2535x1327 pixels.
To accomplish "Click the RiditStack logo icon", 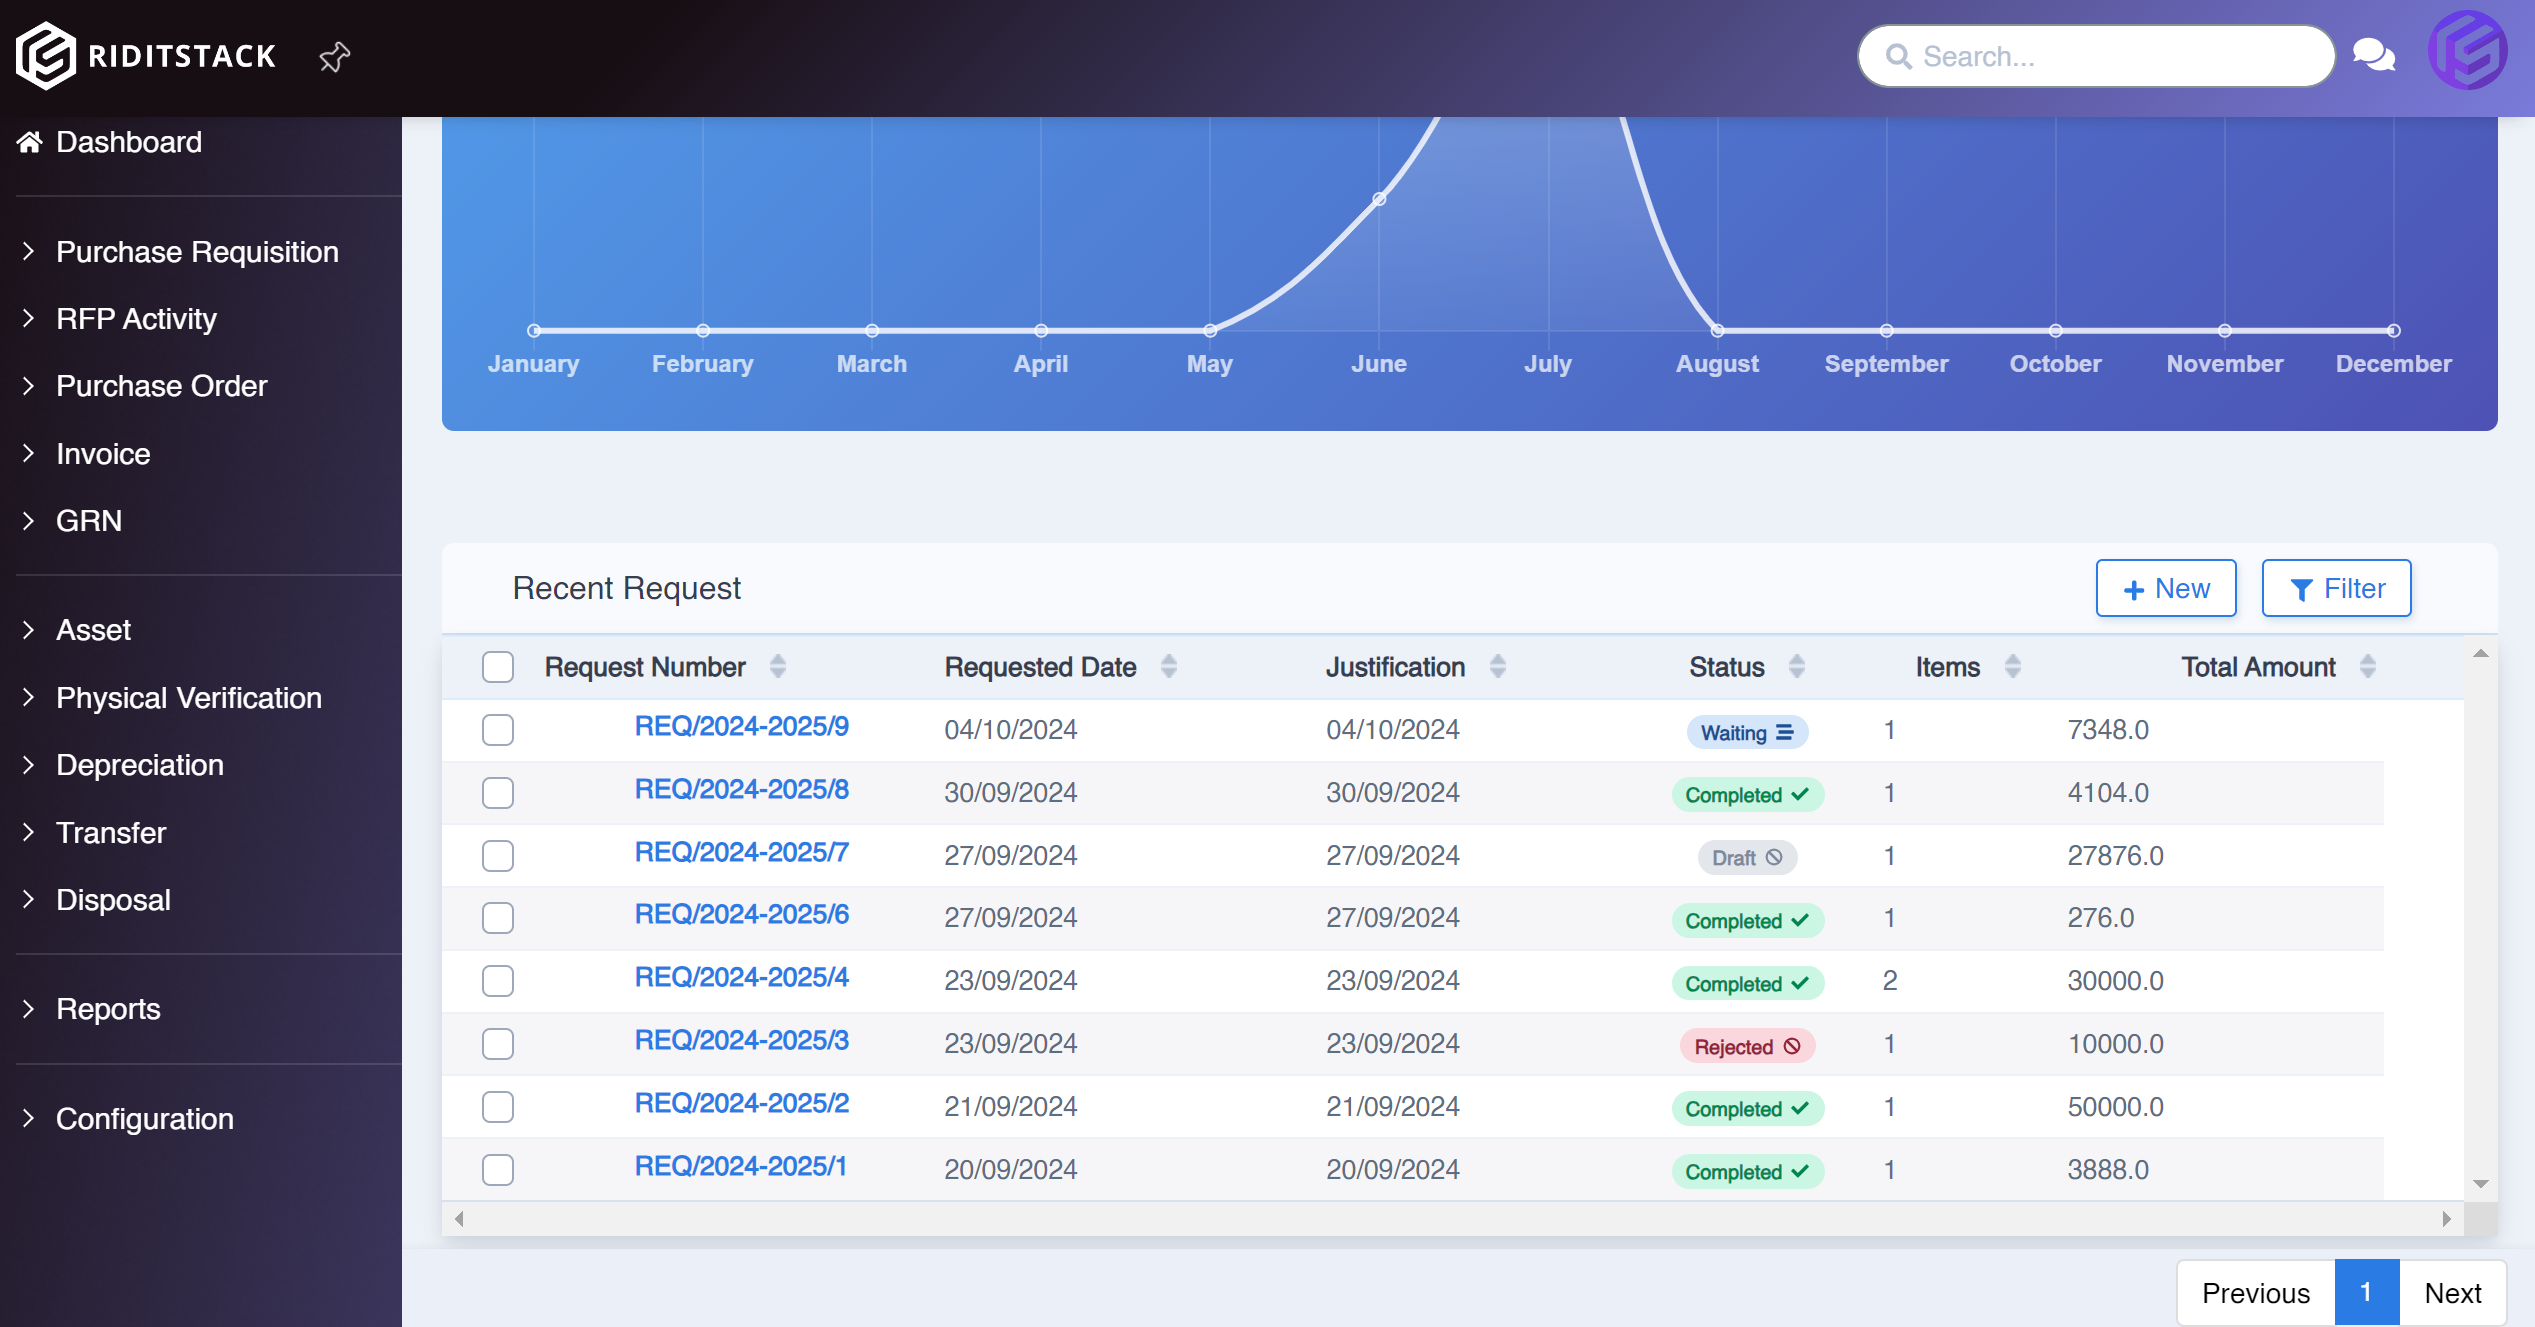I will pyautogui.click(x=46, y=56).
